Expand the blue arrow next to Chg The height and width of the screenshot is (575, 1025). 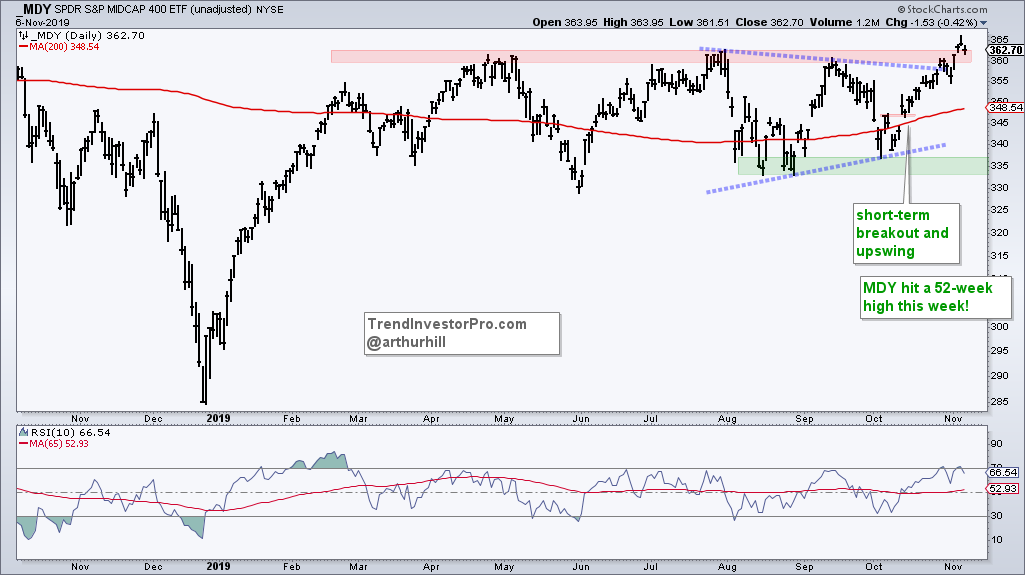(984, 23)
